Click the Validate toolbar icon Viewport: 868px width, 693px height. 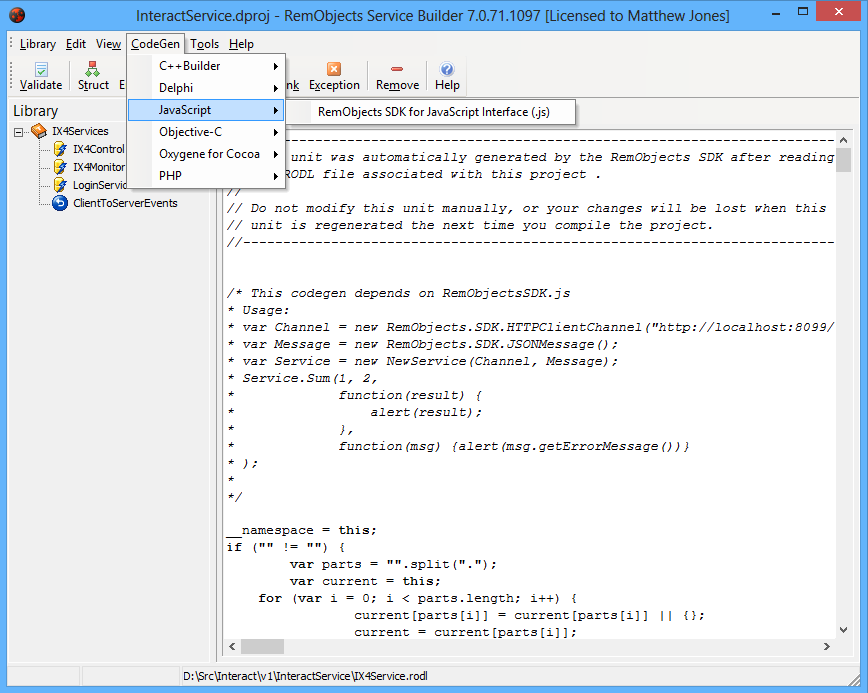pyautogui.click(x=41, y=69)
